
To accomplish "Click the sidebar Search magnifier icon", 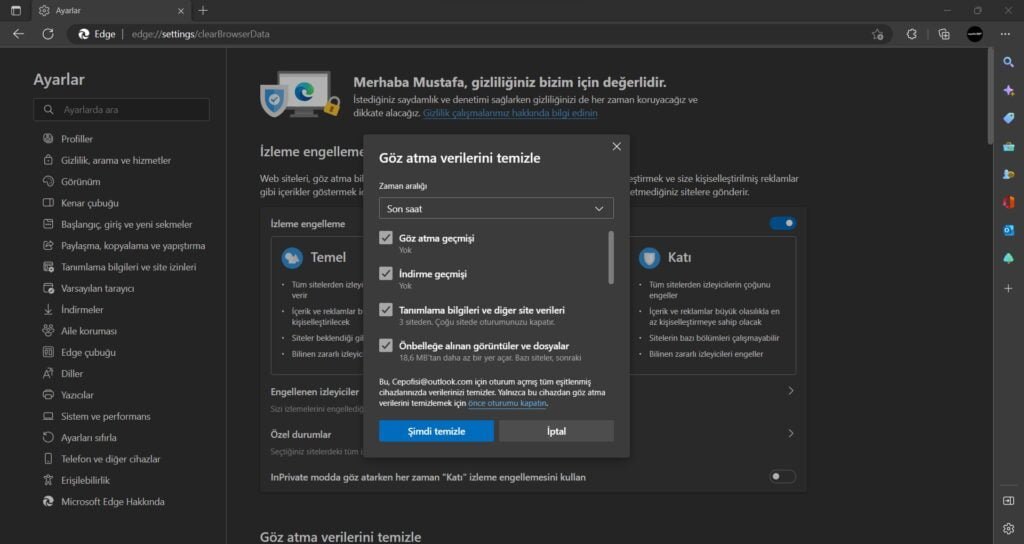I will [x=1008, y=62].
